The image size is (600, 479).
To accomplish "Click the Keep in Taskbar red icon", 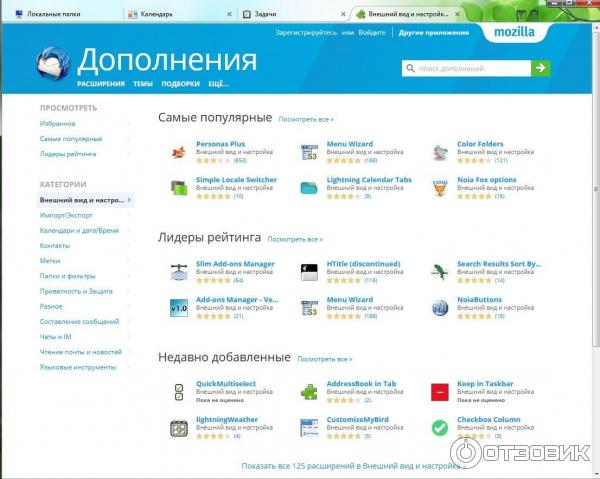I will tap(440, 391).
